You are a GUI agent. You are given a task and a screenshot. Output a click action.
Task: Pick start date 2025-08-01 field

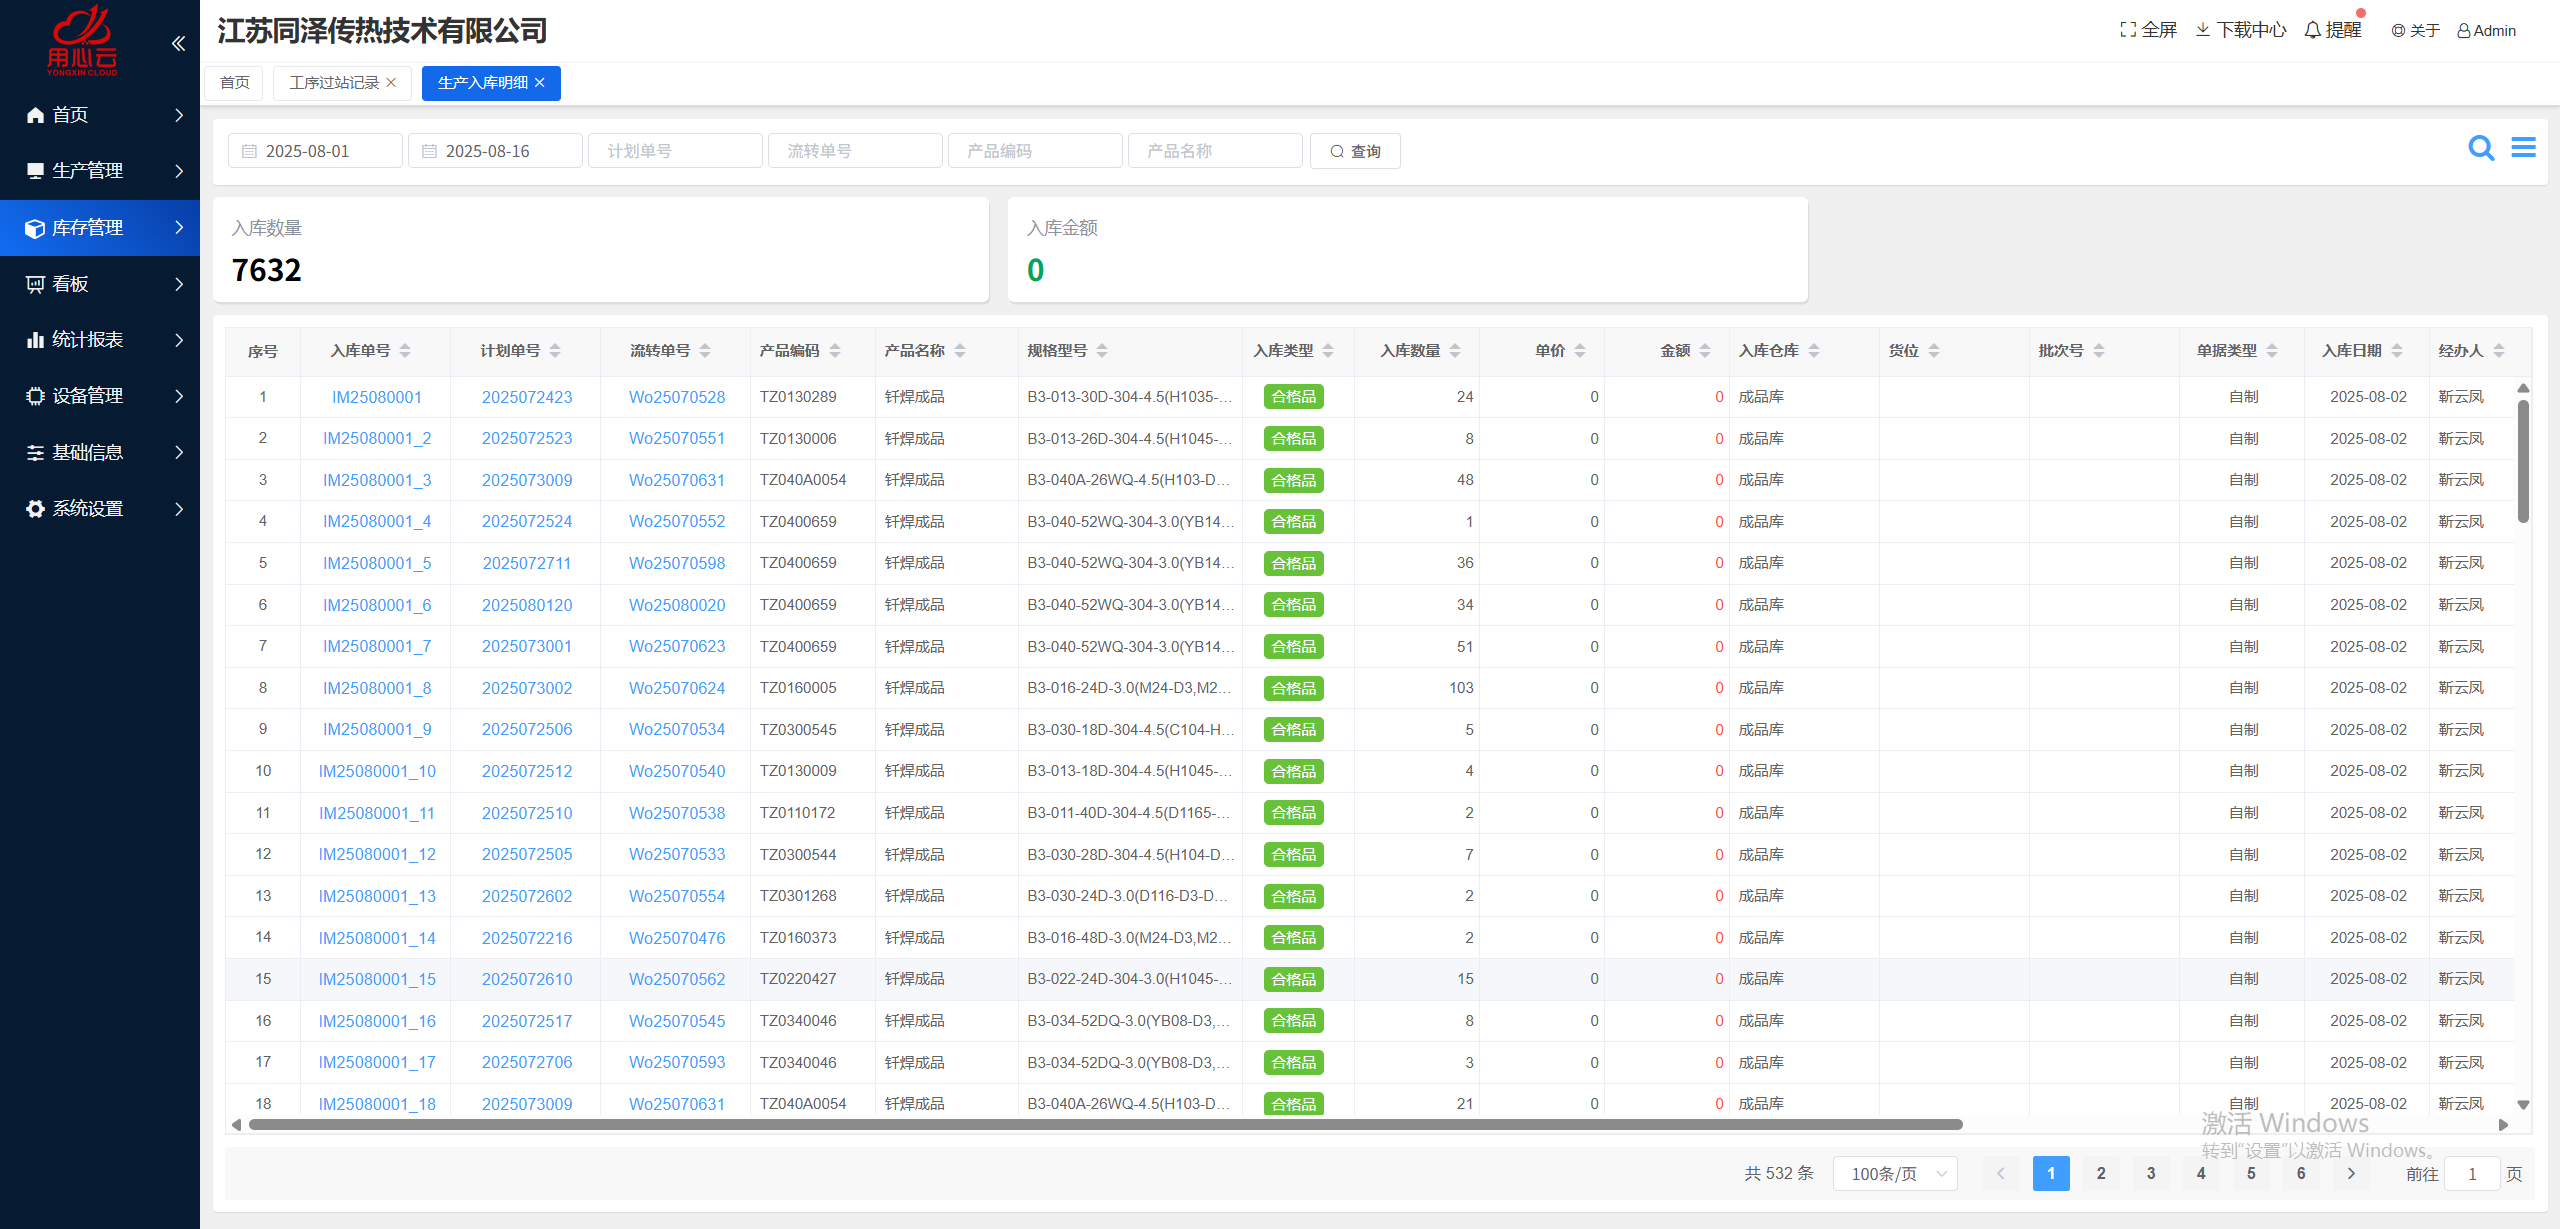coord(316,151)
